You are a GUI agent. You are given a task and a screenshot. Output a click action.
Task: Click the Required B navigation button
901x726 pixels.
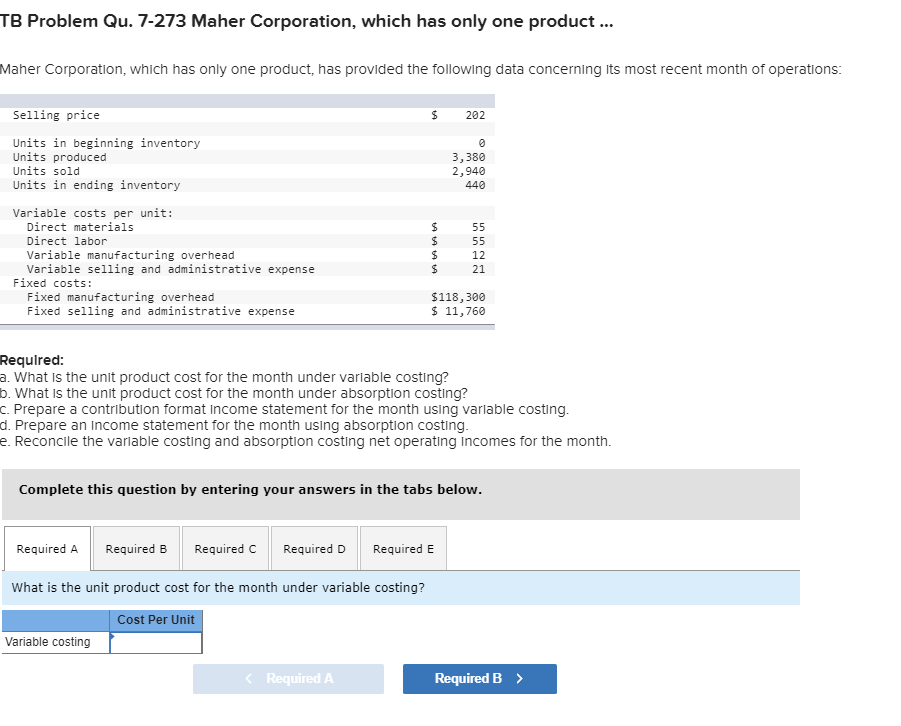(x=479, y=678)
